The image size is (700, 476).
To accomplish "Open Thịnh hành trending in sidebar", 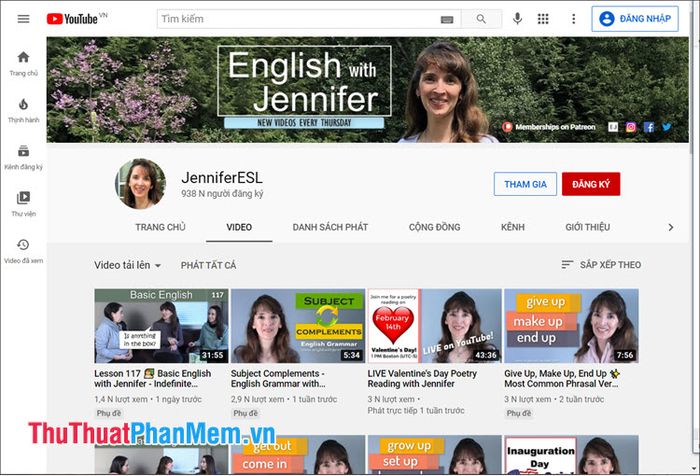I will coord(23,111).
